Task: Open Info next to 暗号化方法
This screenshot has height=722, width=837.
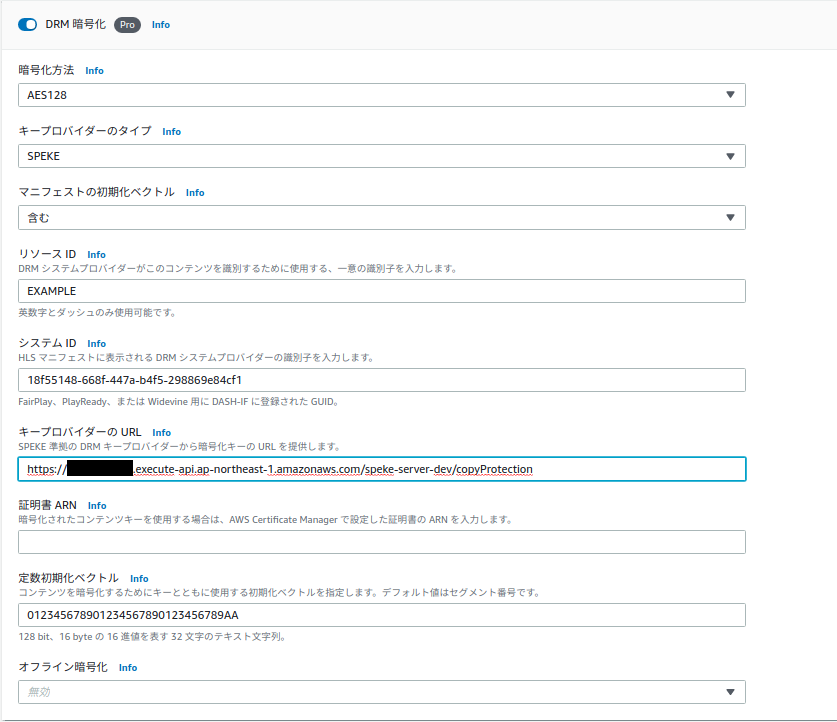Action: 94,70
